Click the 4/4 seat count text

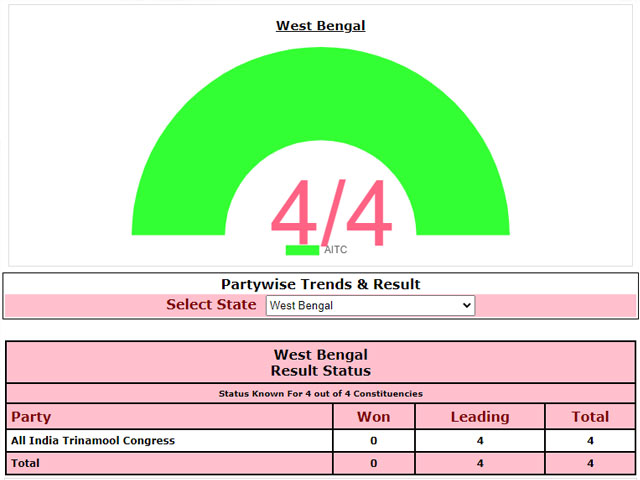(x=331, y=212)
